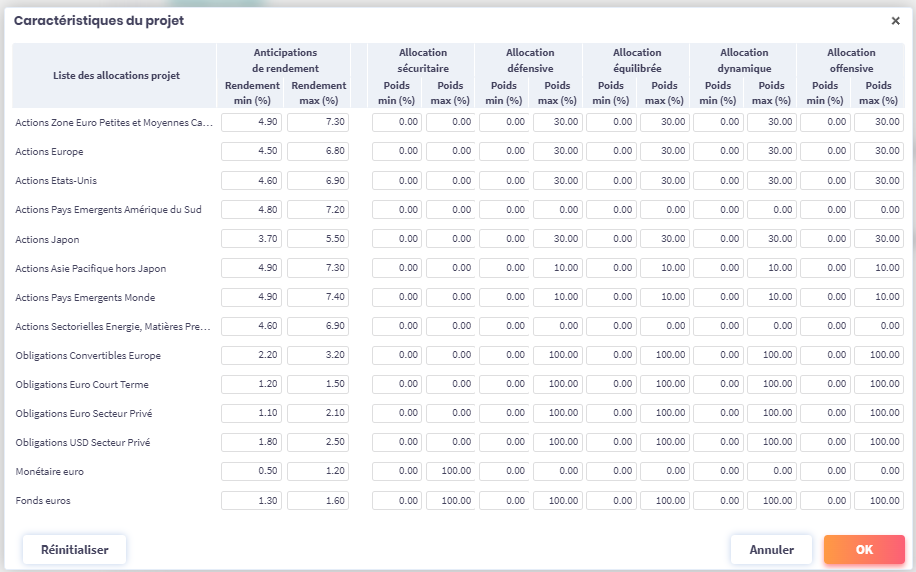Close the Caractéristiques du projet dialog
Viewport: 916px width, 572px height.
click(x=895, y=21)
